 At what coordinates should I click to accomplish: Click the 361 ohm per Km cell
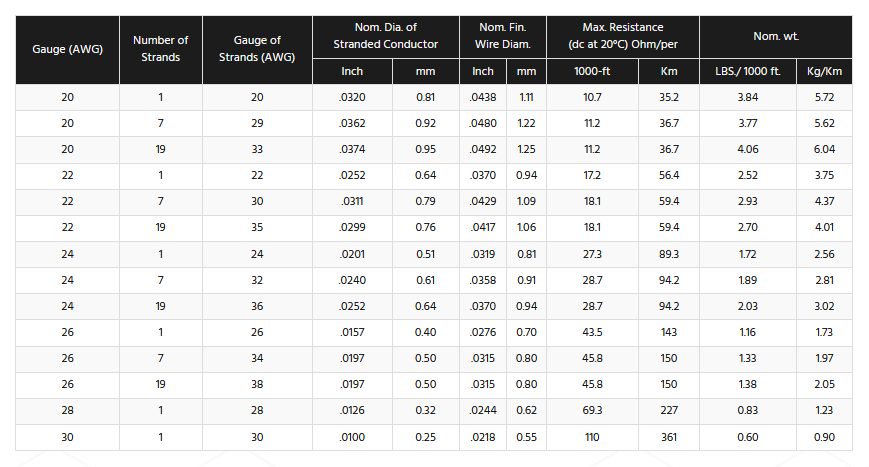point(669,437)
